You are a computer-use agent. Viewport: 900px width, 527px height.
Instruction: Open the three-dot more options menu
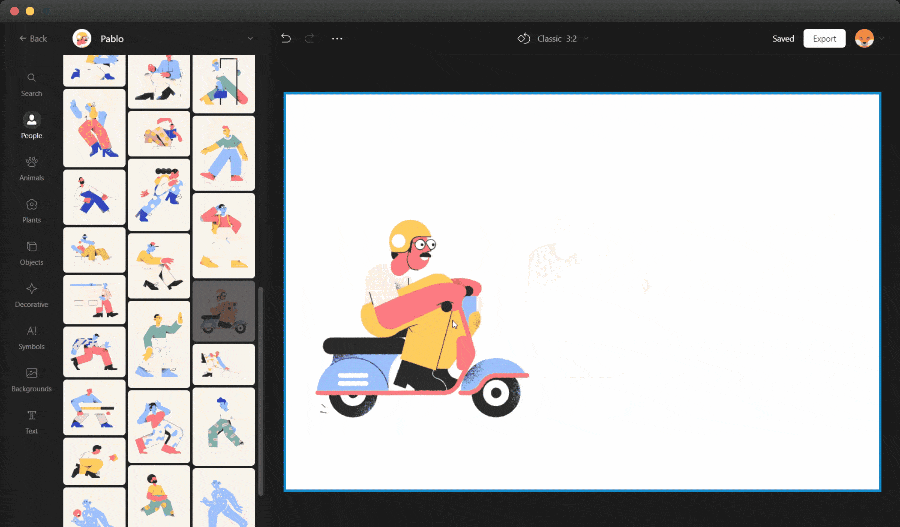click(337, 38)
